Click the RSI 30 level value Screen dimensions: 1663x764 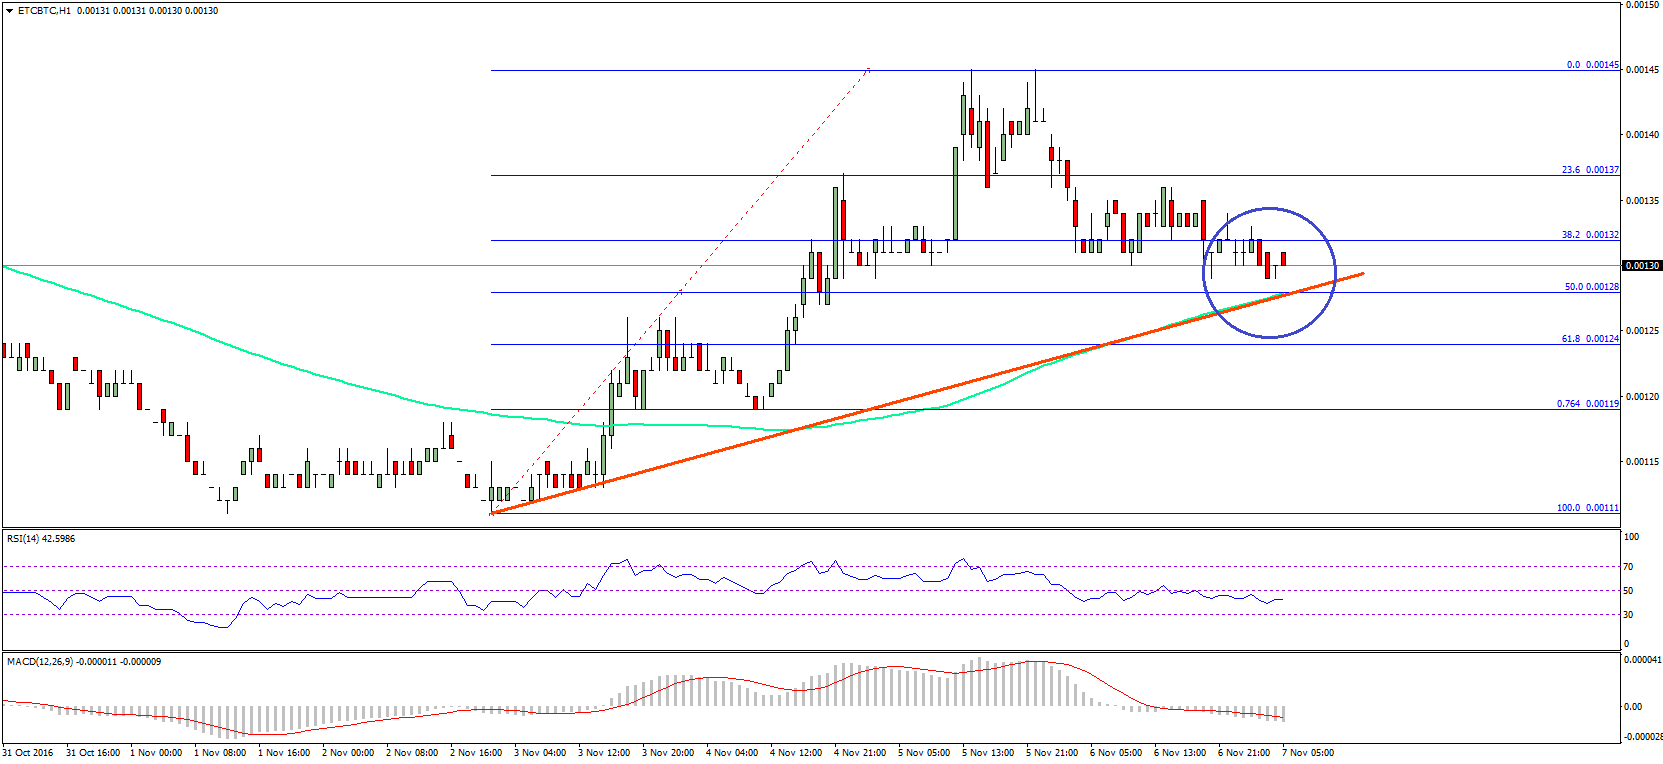click(x=1628, y=615)
